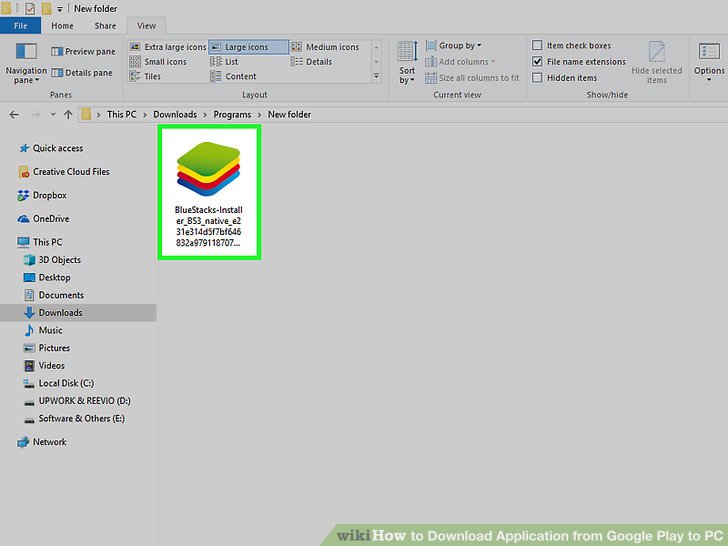Click folder icon in address bar
This screenshot has width=728, height=546.
(86, 114)
